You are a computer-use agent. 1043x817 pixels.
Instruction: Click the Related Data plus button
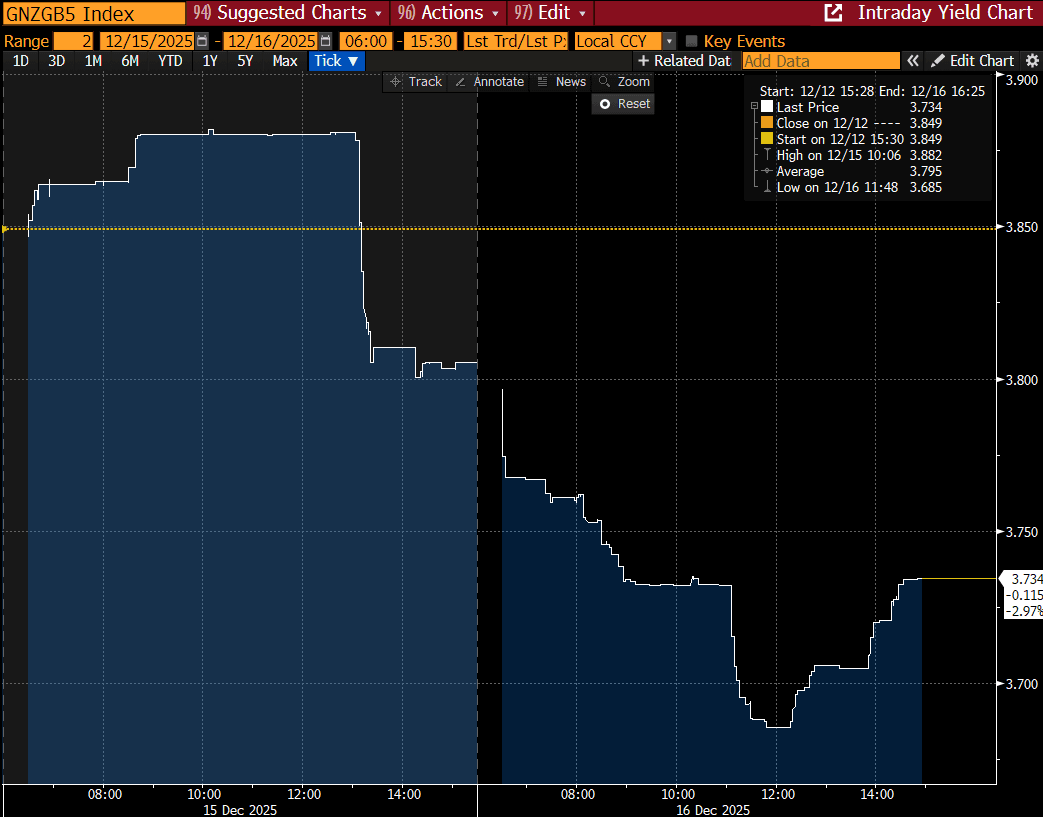pyautogui.click(x=683, y=61)
